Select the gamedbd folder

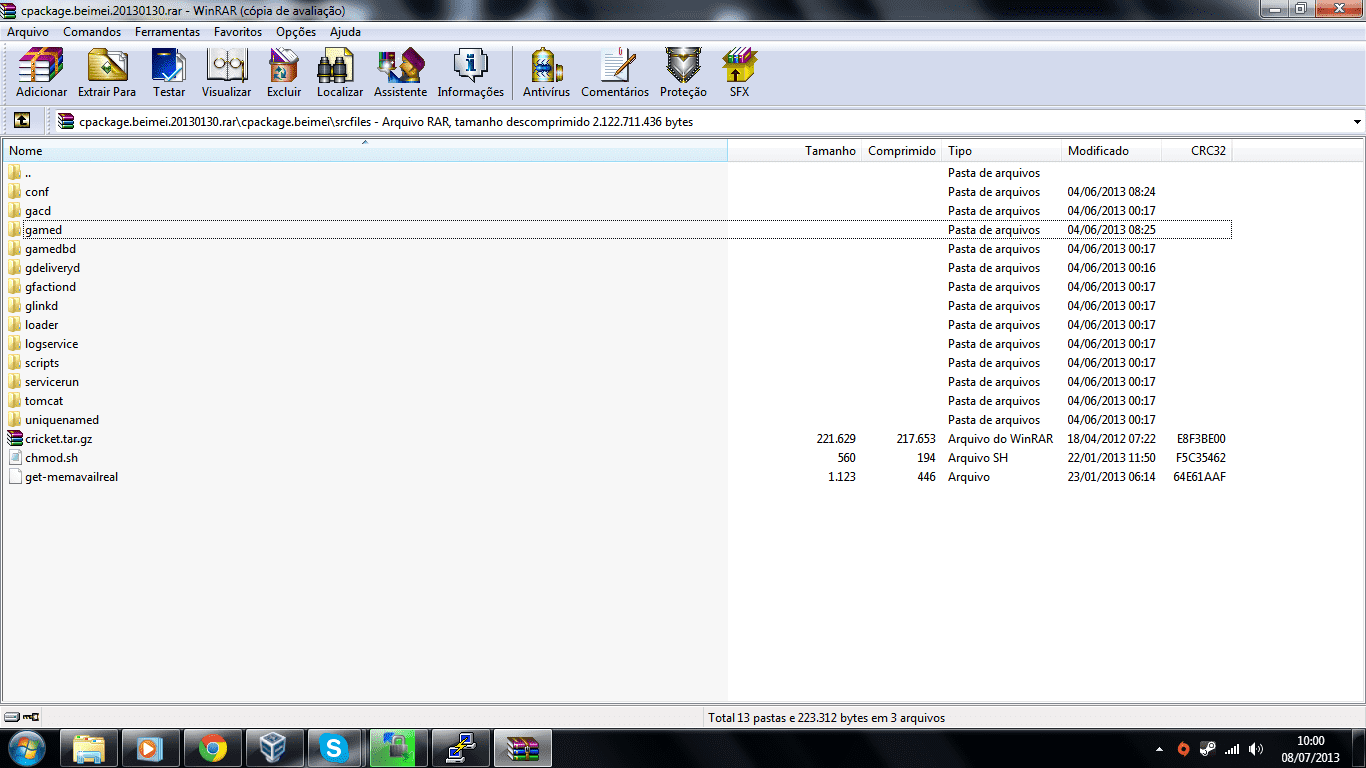pos(617,249)
